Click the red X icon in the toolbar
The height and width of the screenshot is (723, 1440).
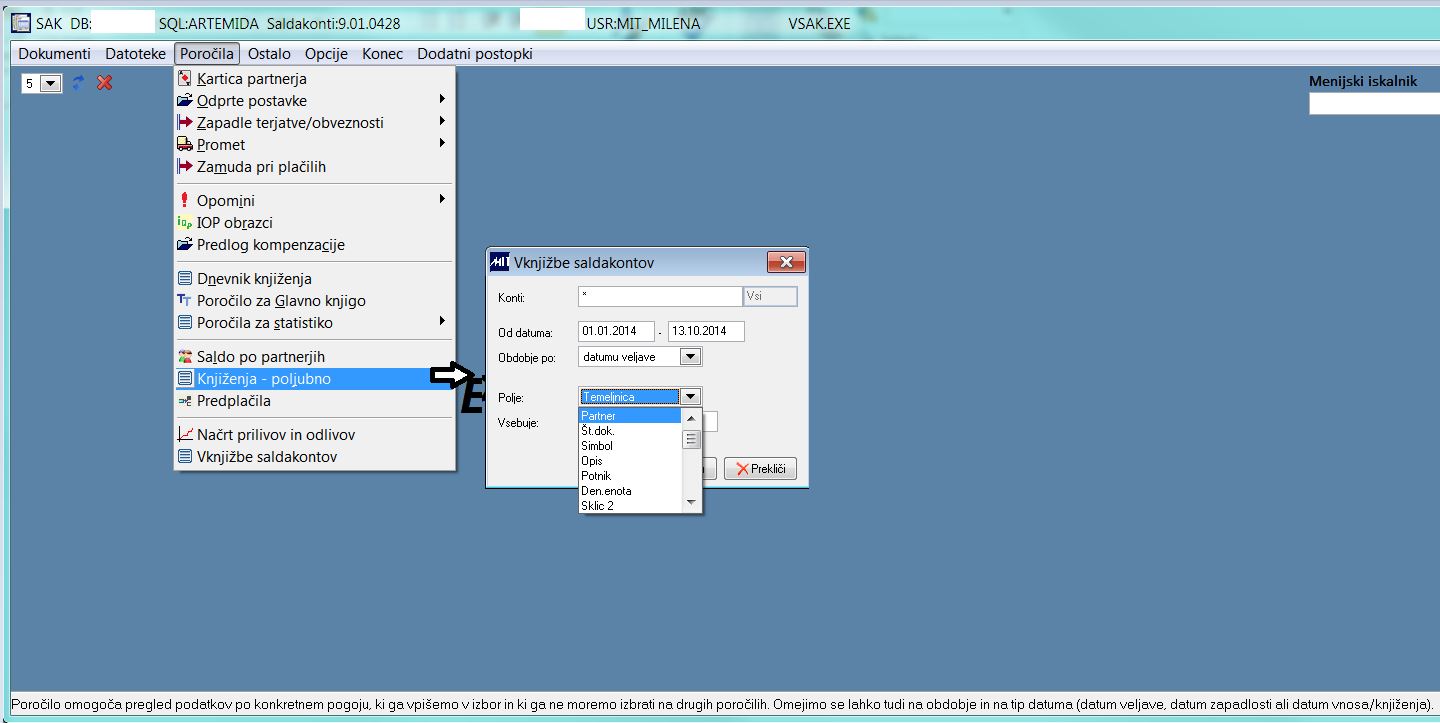104,83
